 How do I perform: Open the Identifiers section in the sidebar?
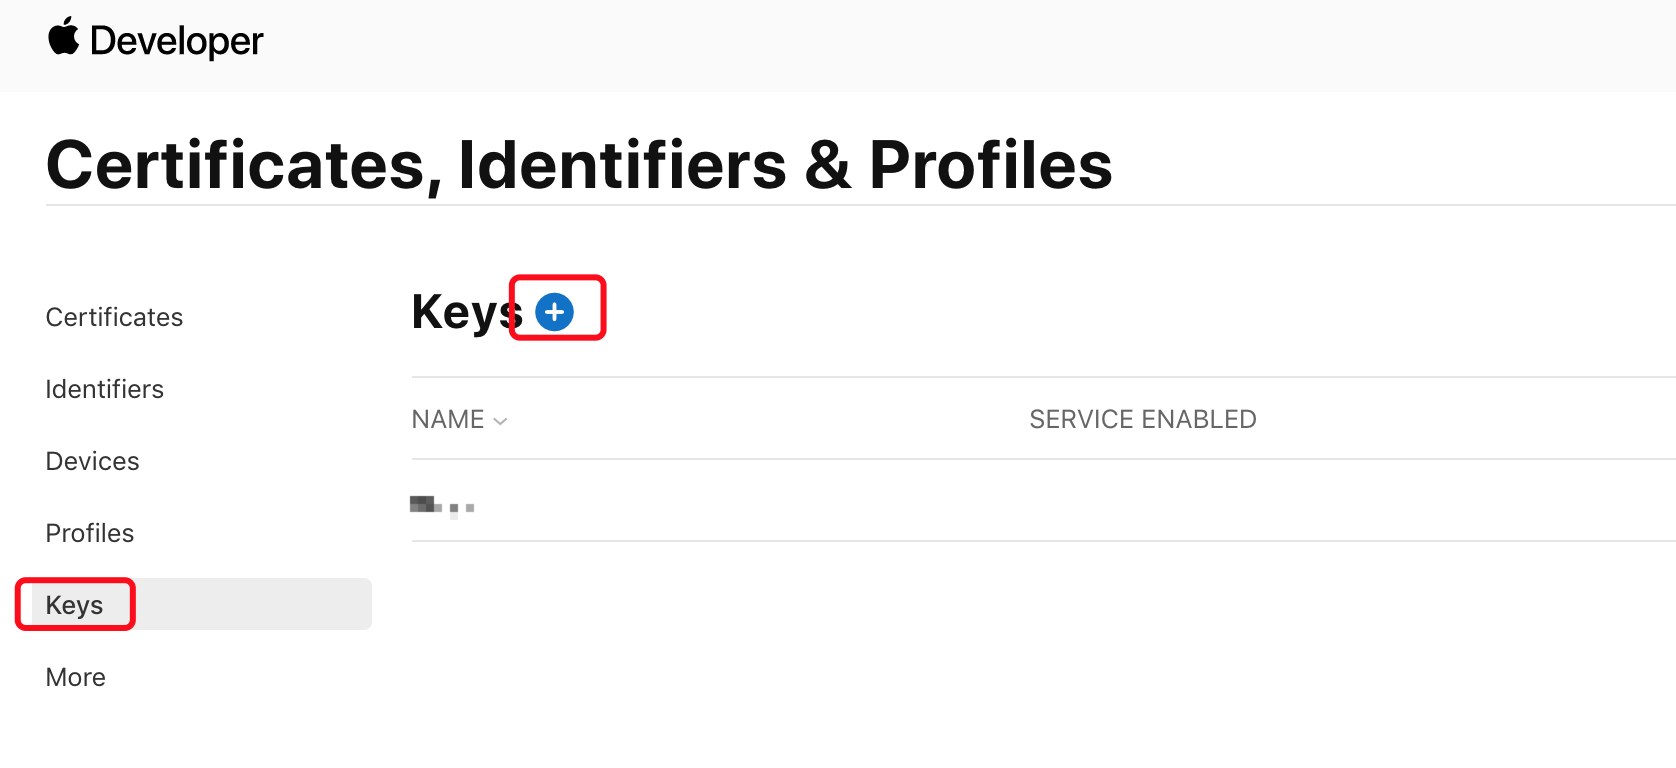[105, 389]
